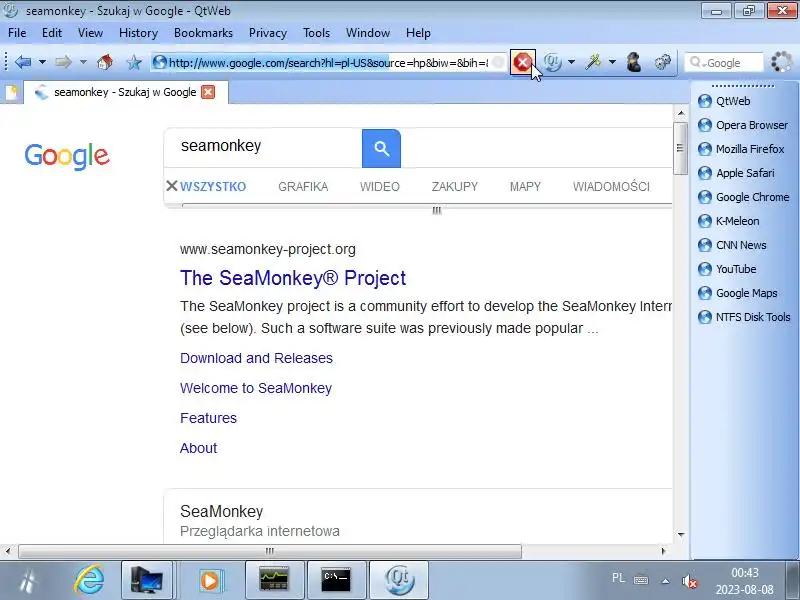Open the History menu
Screen dimensions: 800x600
(138, 33)
